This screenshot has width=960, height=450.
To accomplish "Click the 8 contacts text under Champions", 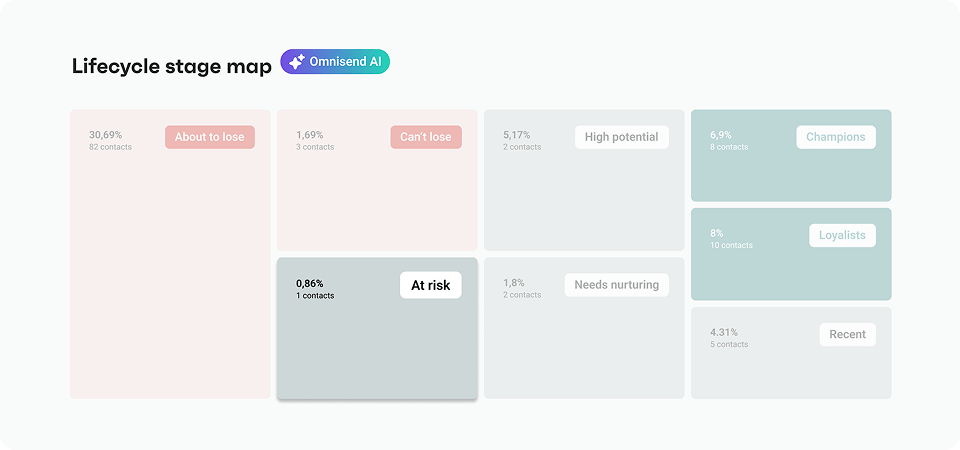I will coord(729,148).
